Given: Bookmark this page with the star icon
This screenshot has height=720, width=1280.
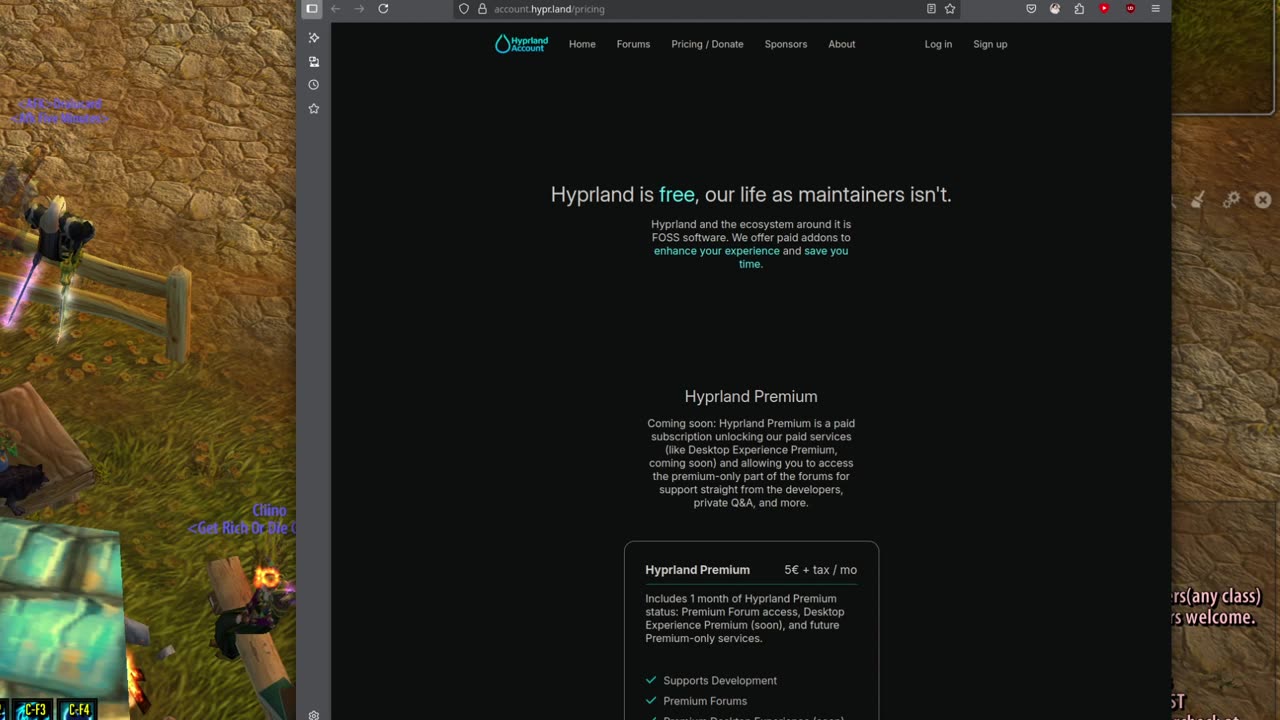Looking at the screenshot, I should 950,9.
